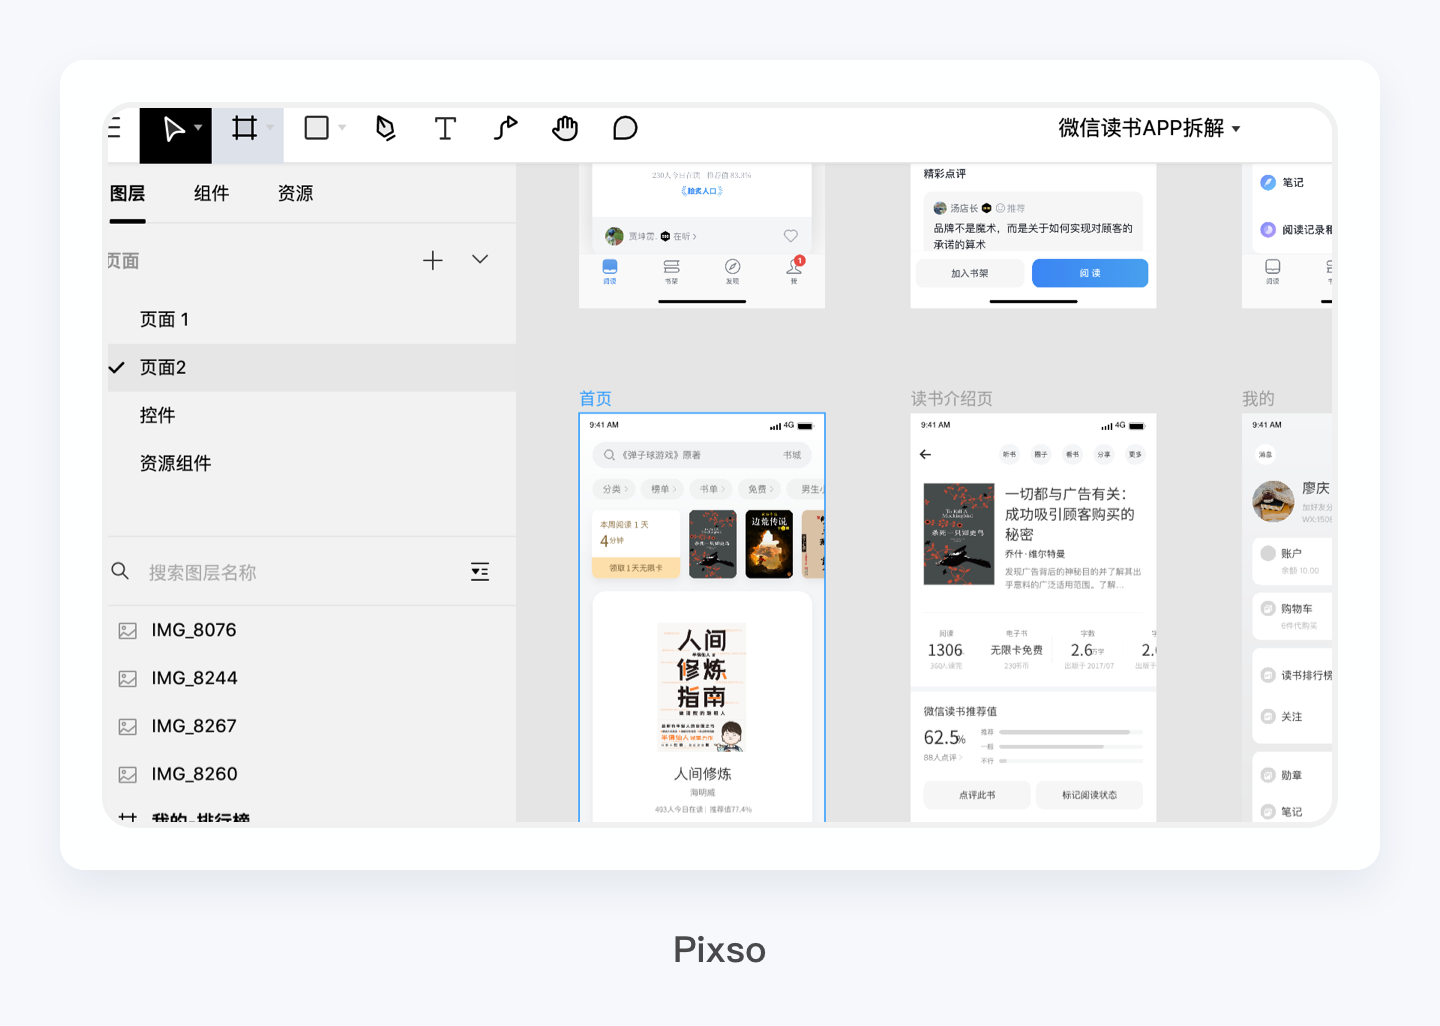Select IMG_8076 layer

coord(311,630)
